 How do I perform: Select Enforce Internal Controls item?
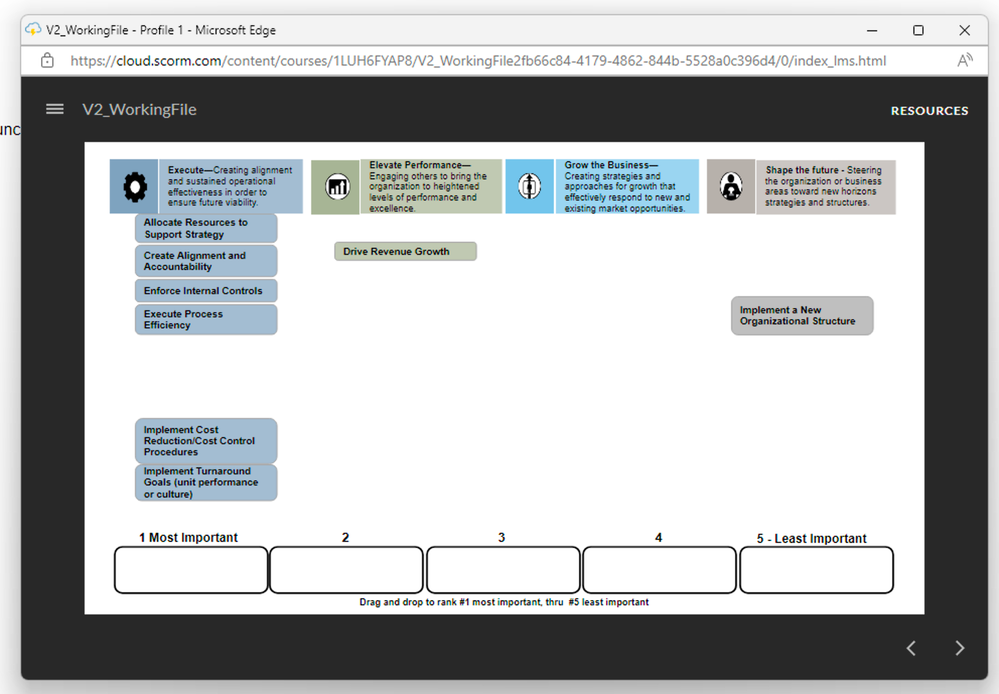[206, 291]
